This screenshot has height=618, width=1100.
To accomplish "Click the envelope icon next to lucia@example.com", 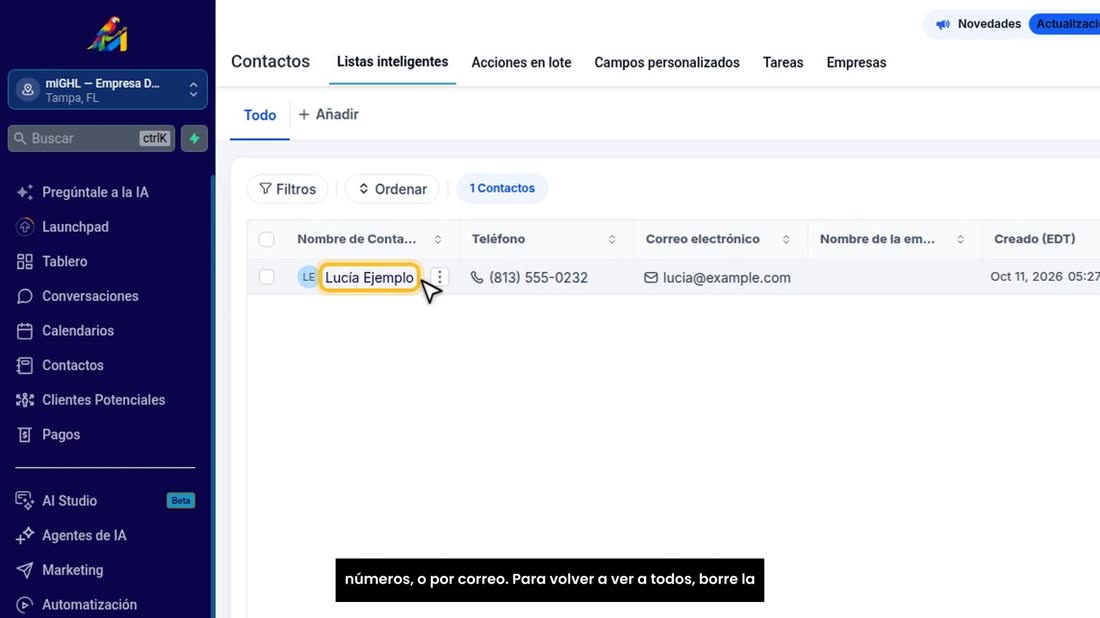I will pyautogui.click(x=651, y=277).
